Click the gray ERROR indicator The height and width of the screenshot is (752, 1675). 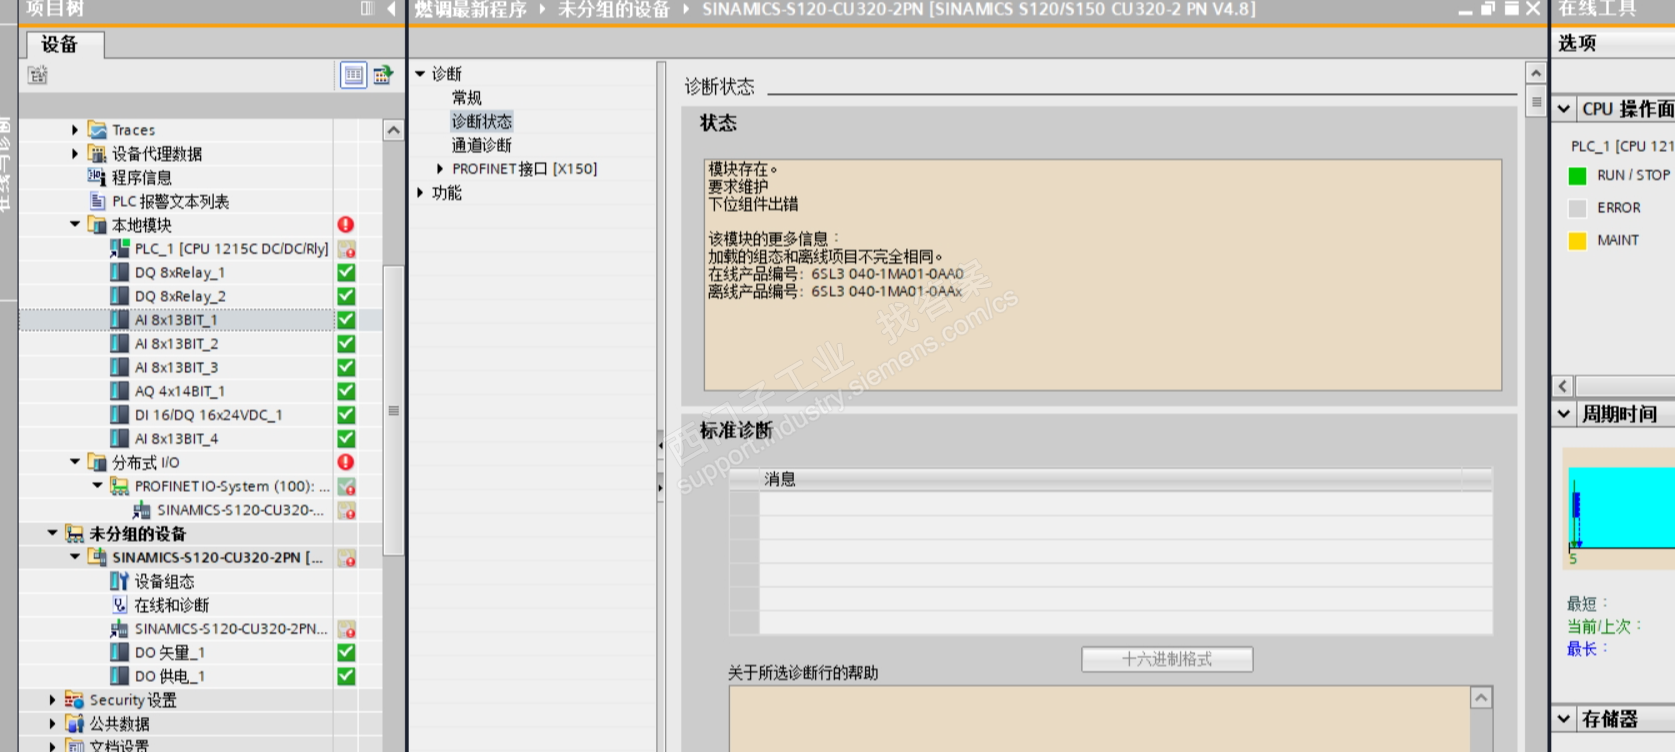coord(1578,208)
